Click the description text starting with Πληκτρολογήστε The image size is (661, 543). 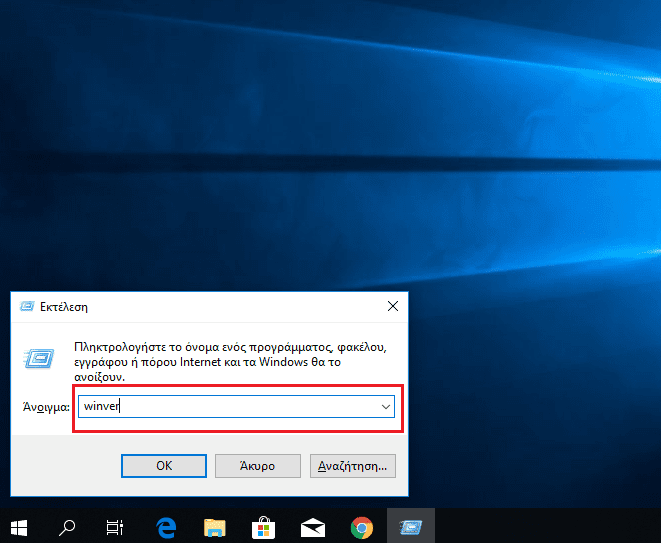(230, 362)
